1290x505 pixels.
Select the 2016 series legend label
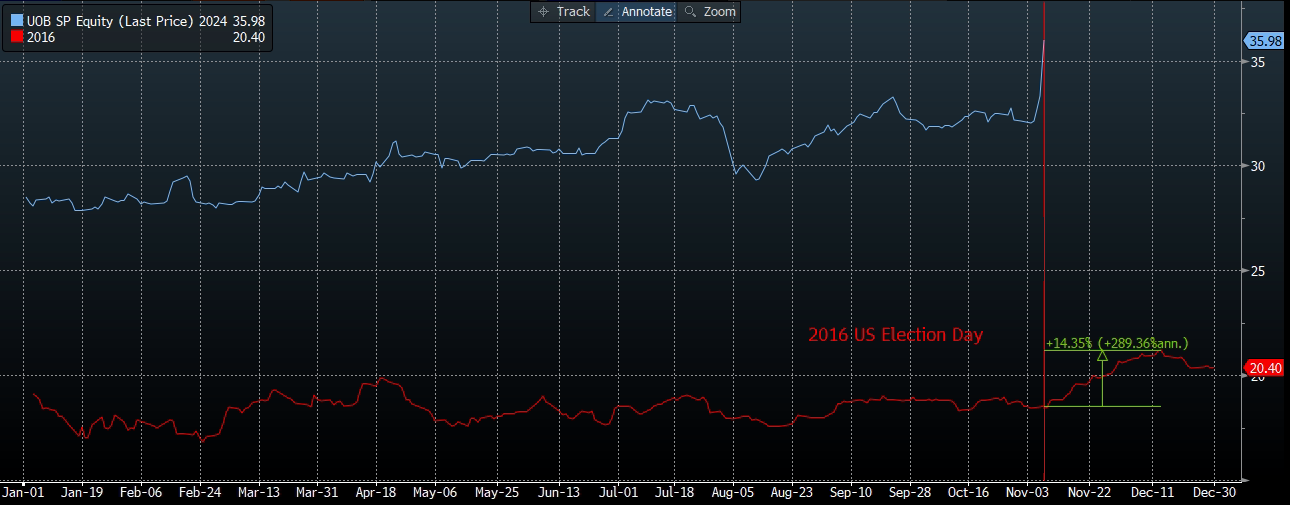(41, 37)
